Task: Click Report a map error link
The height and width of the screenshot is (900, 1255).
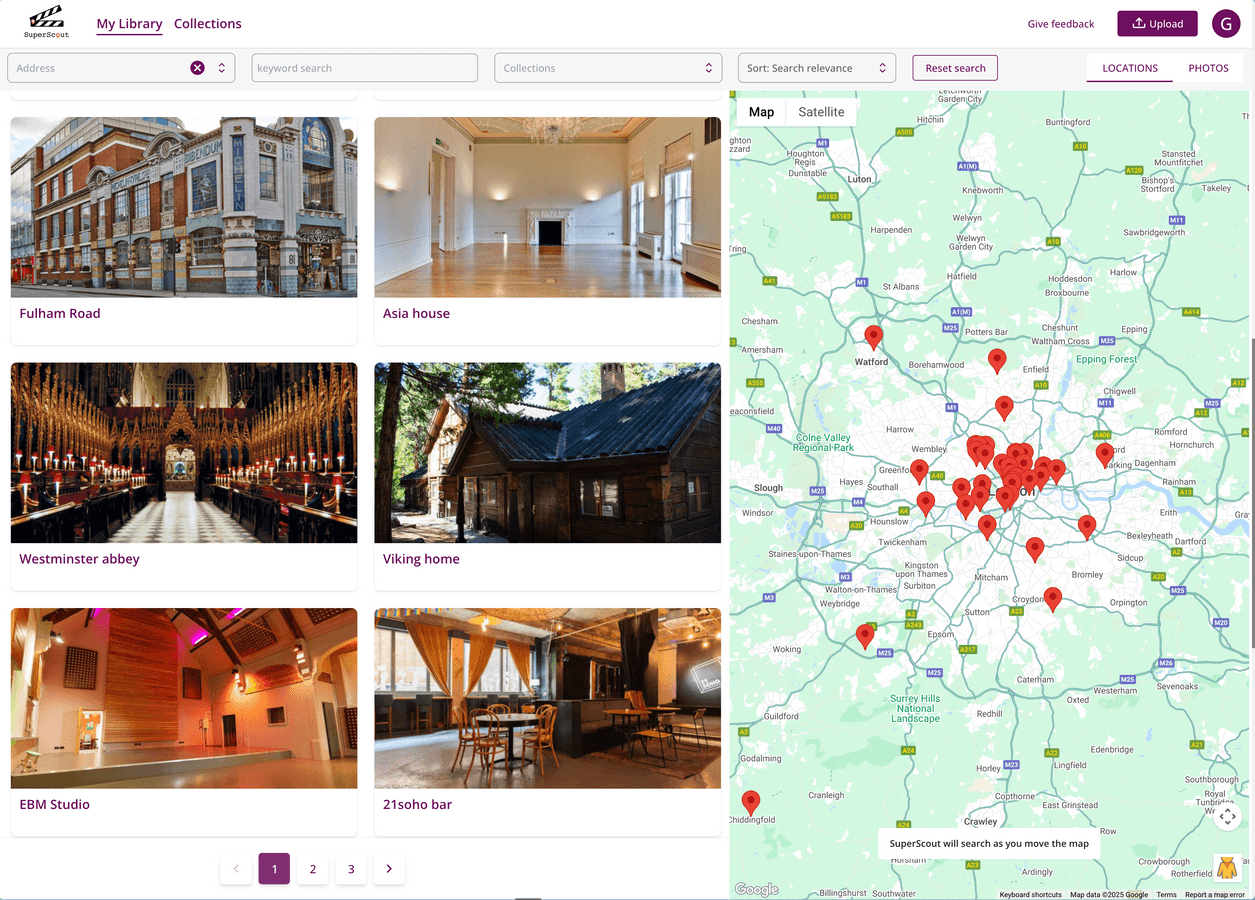Action: 1215,895
